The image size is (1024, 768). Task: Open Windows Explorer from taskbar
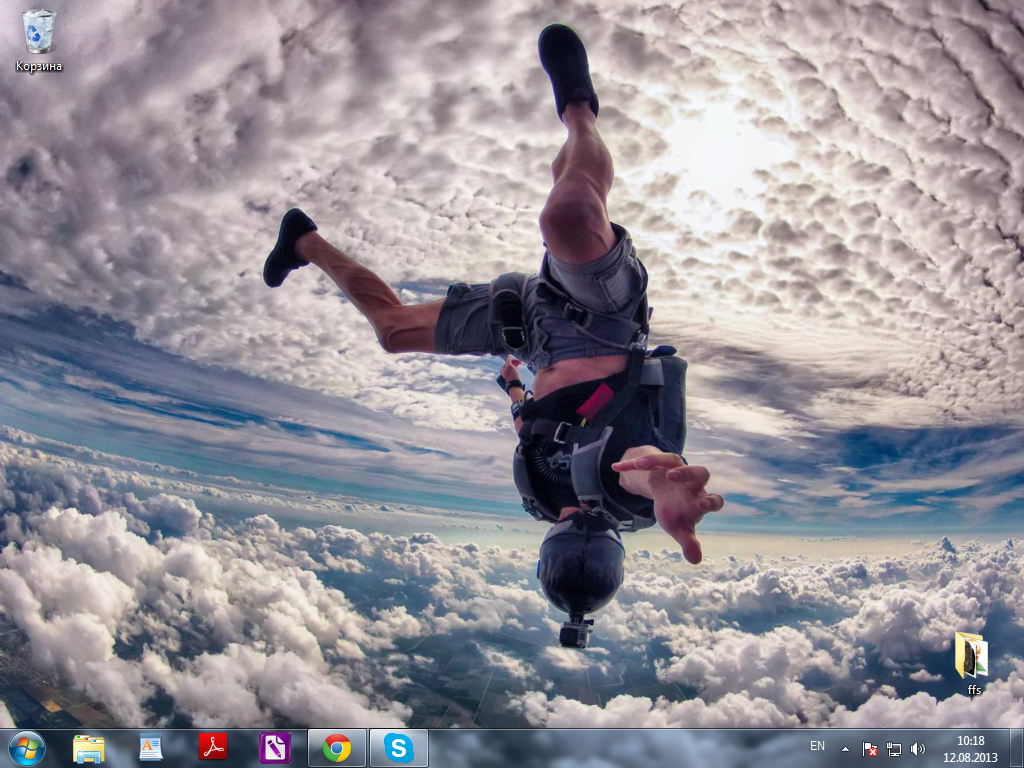[88, 748]
